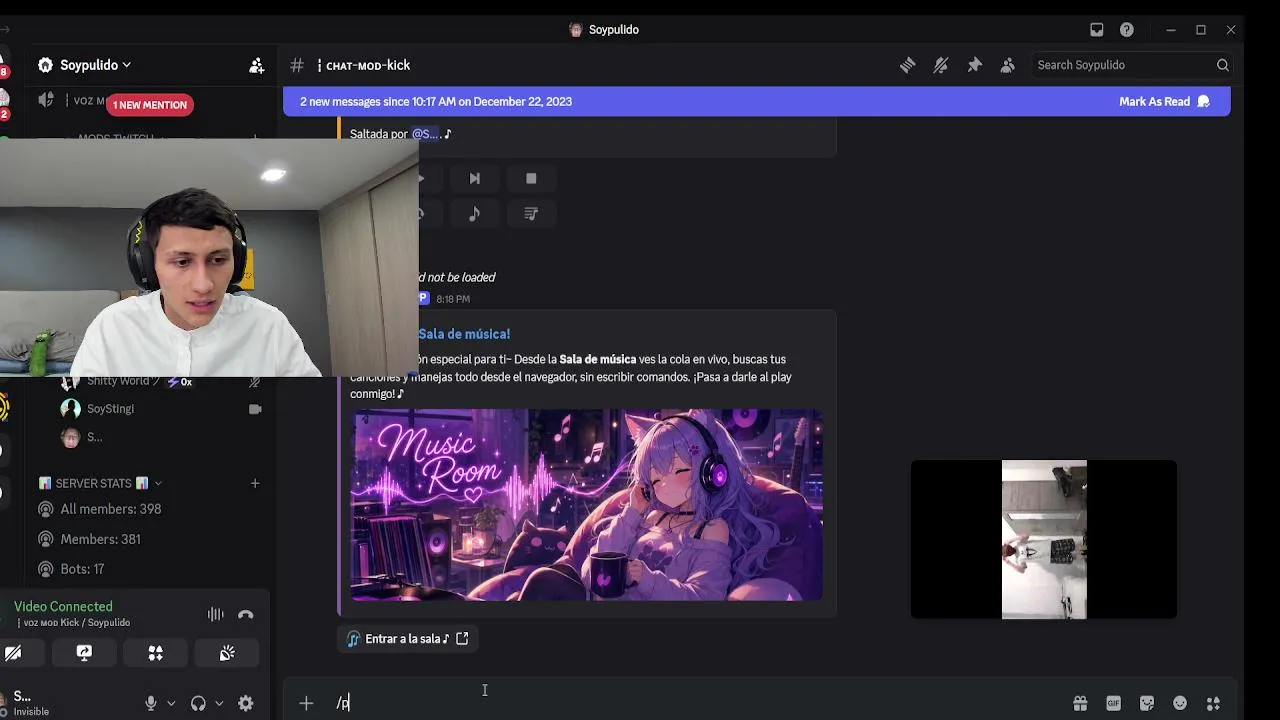Screen dimensions: 1280x720
Task: Open audio output options dropdown
Action: point(219,703)
